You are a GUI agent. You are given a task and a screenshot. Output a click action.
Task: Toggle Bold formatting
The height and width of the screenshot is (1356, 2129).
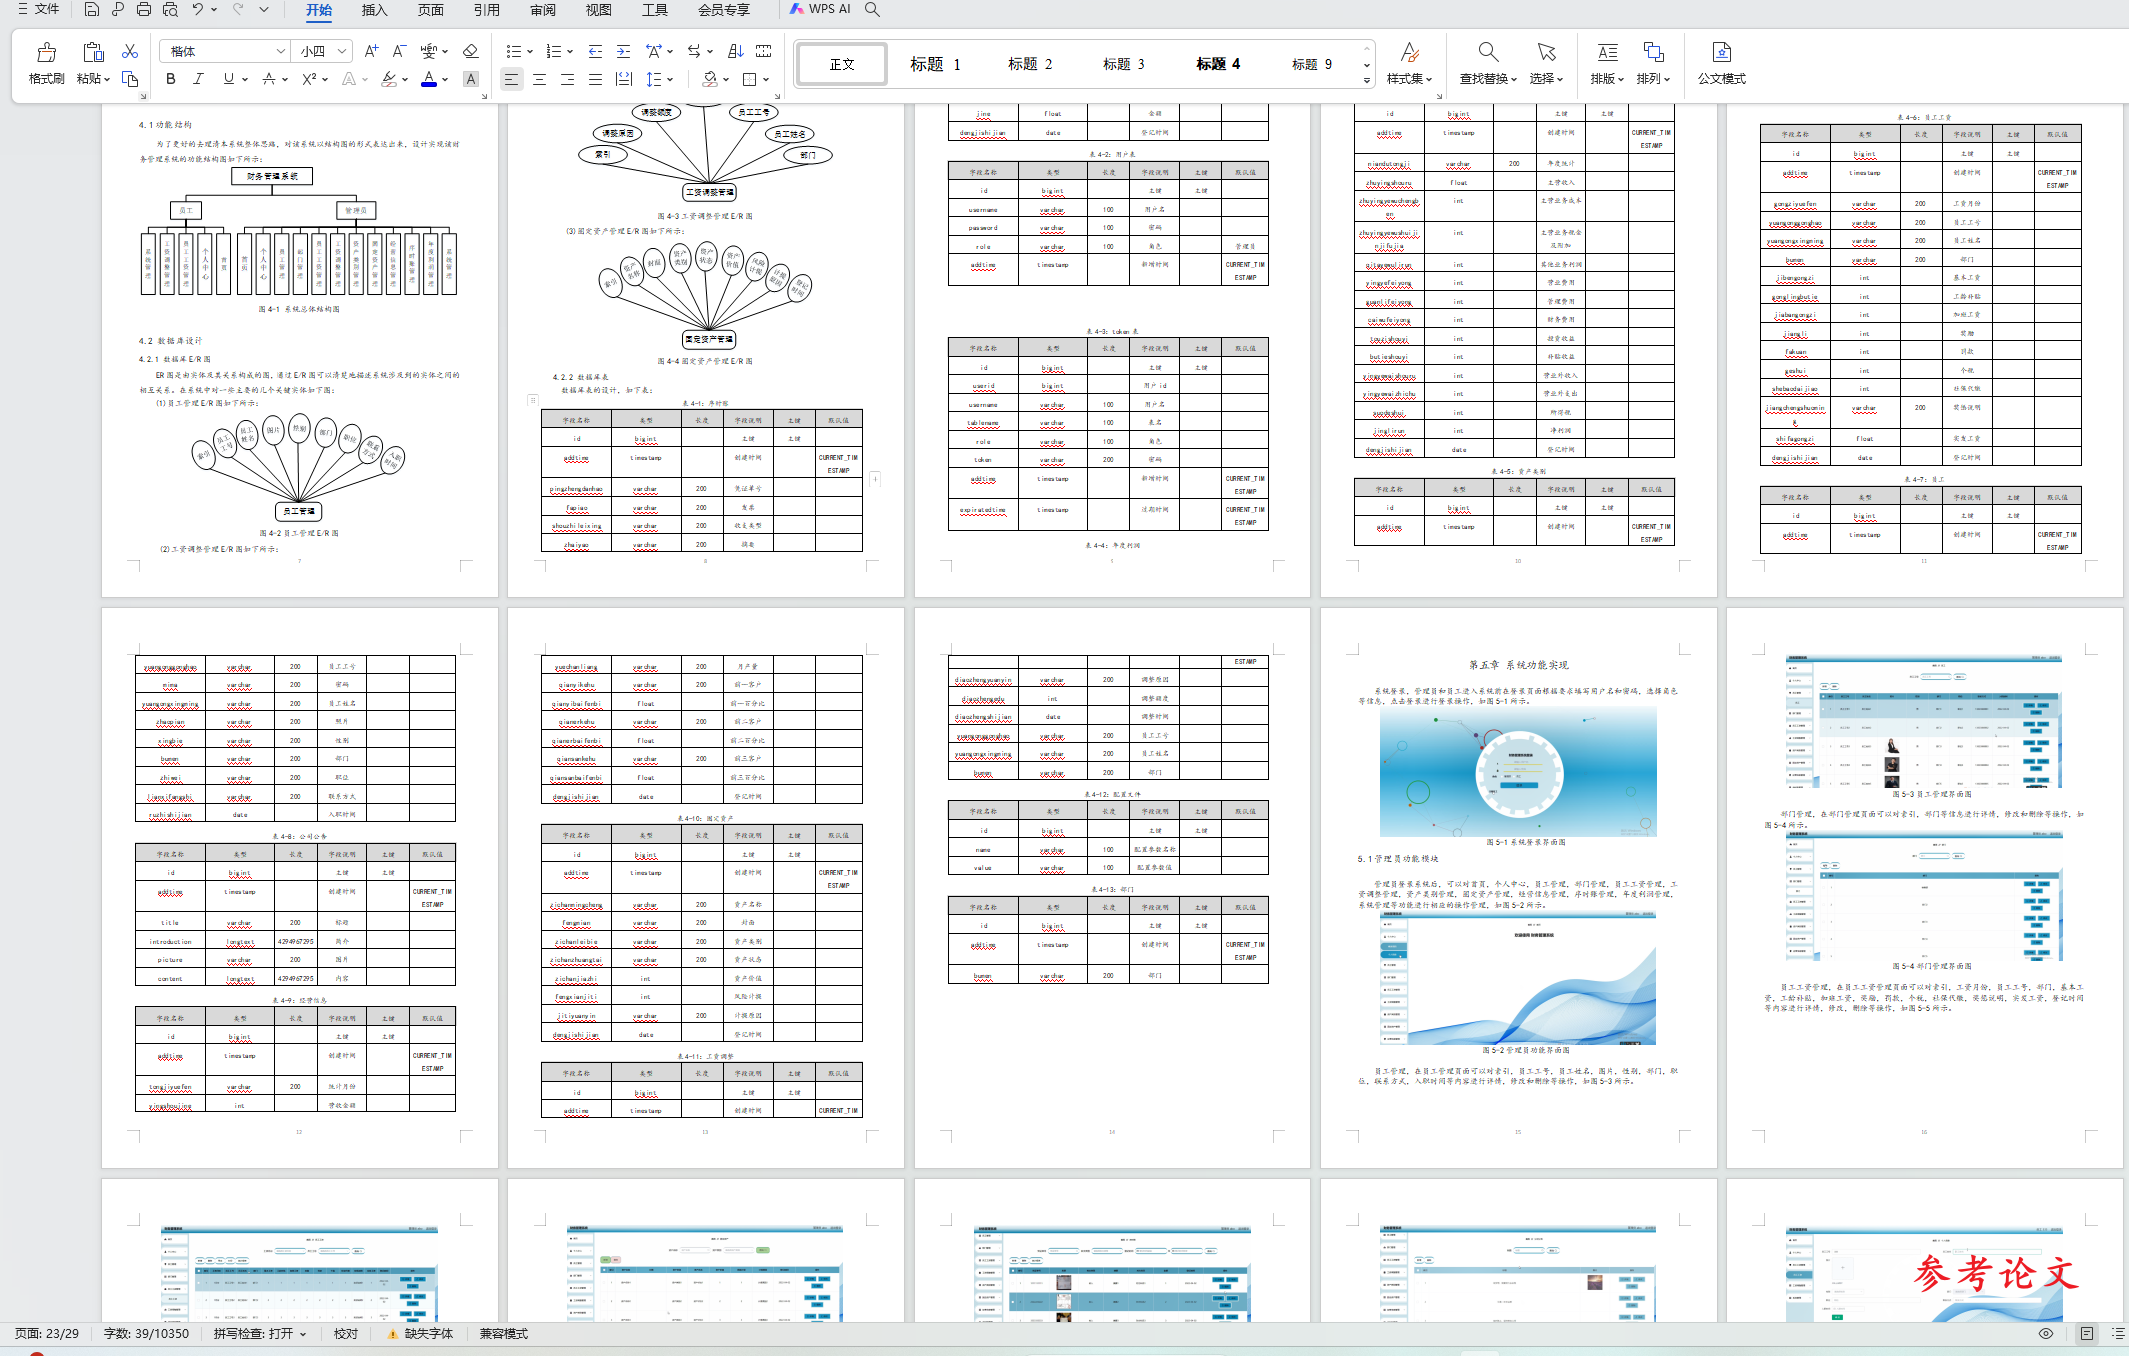171,79
